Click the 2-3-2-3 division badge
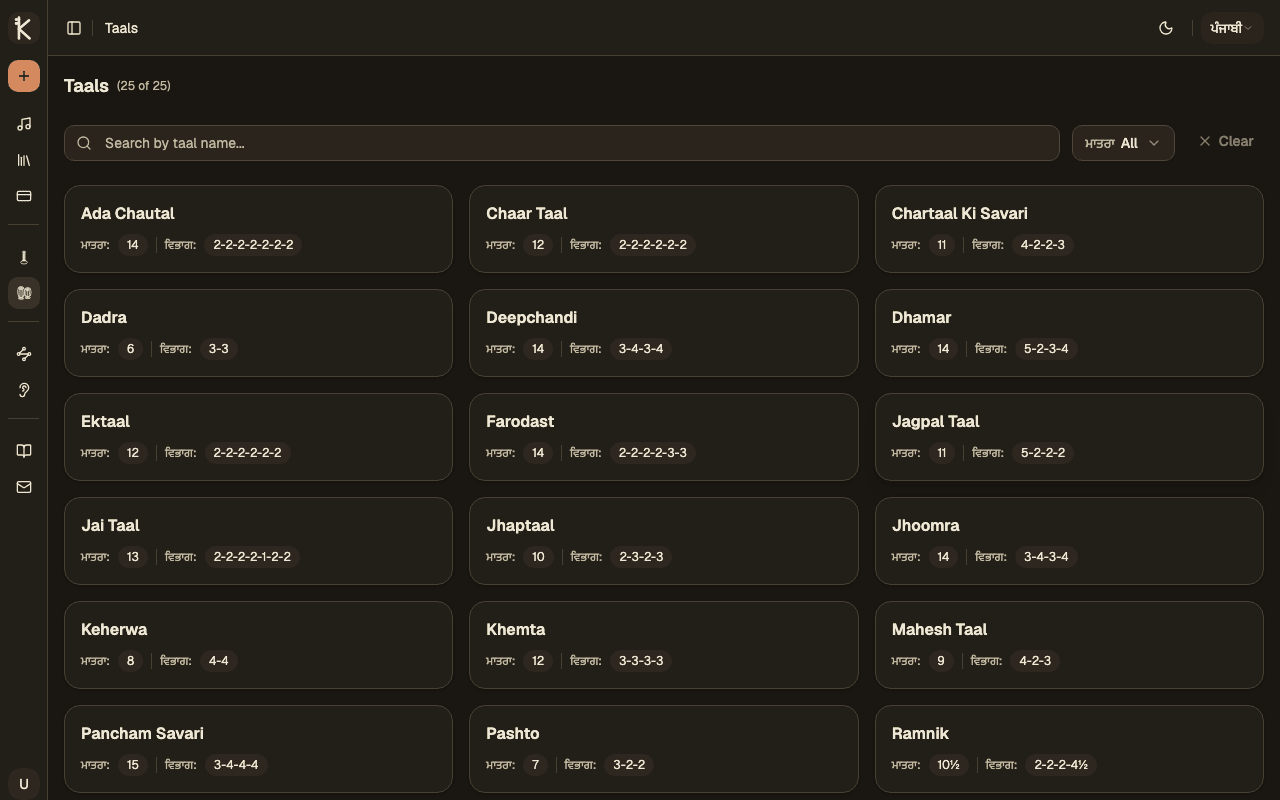The height and width of the screenshot is (800, 1280). [641, 557]
